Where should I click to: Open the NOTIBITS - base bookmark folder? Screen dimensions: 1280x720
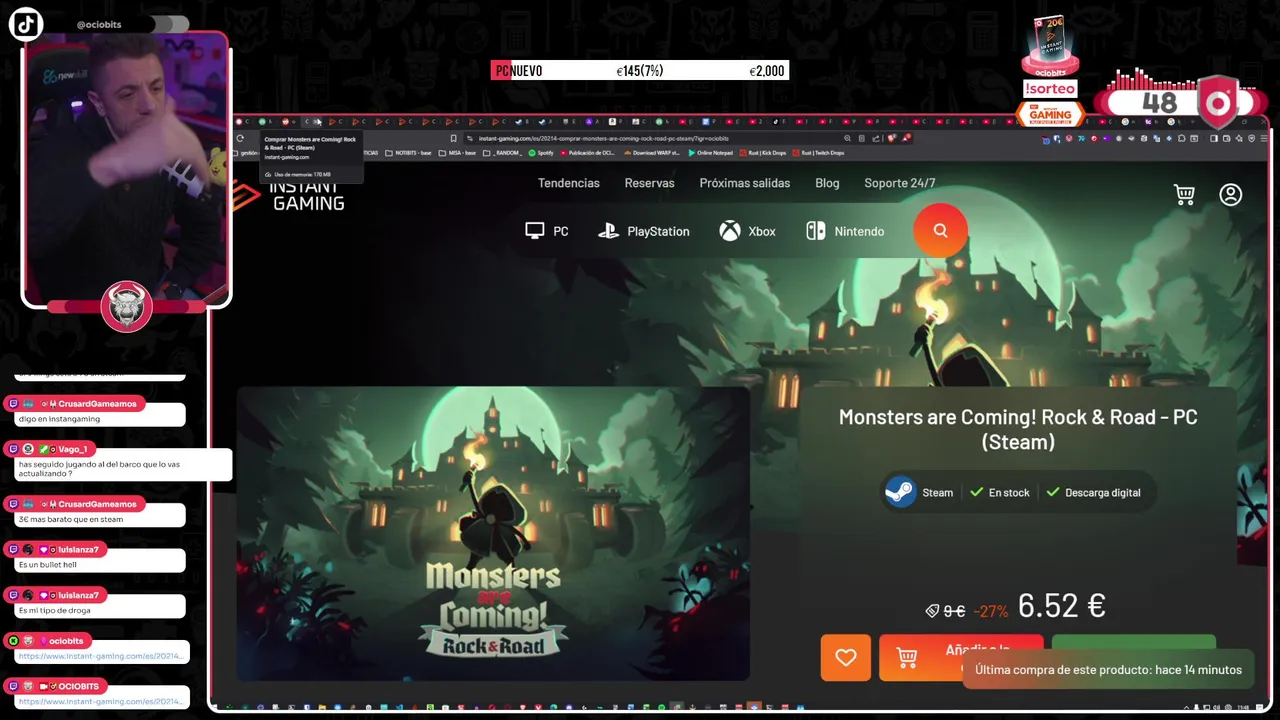(x=408, y=153)
